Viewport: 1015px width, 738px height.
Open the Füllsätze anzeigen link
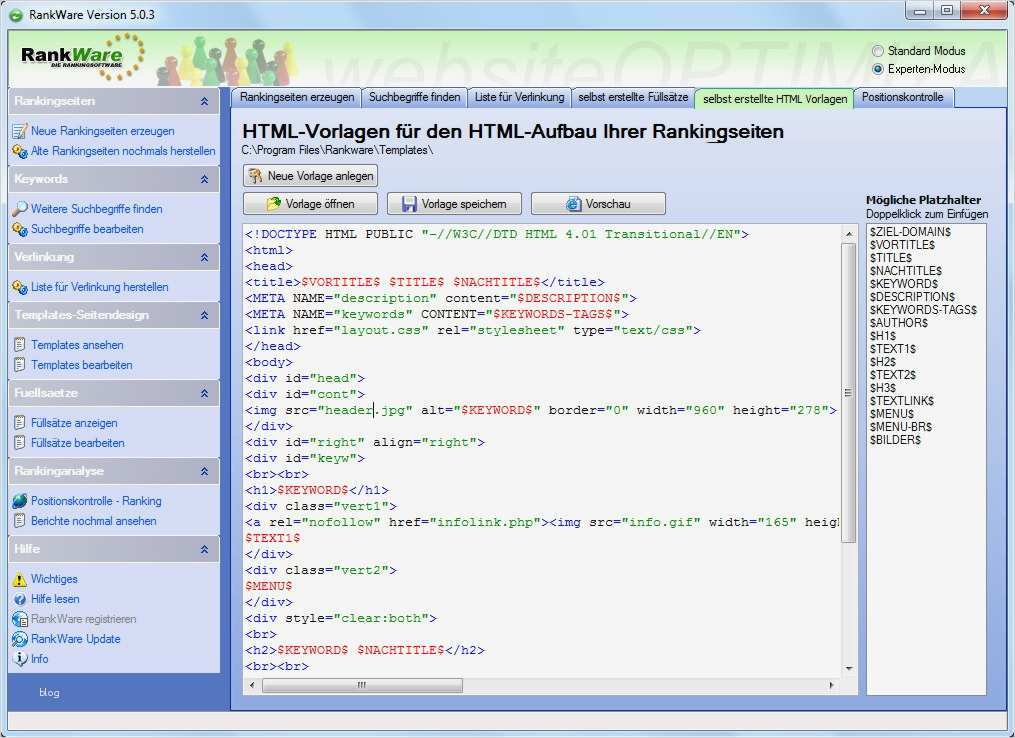click(x=74, y=423)
